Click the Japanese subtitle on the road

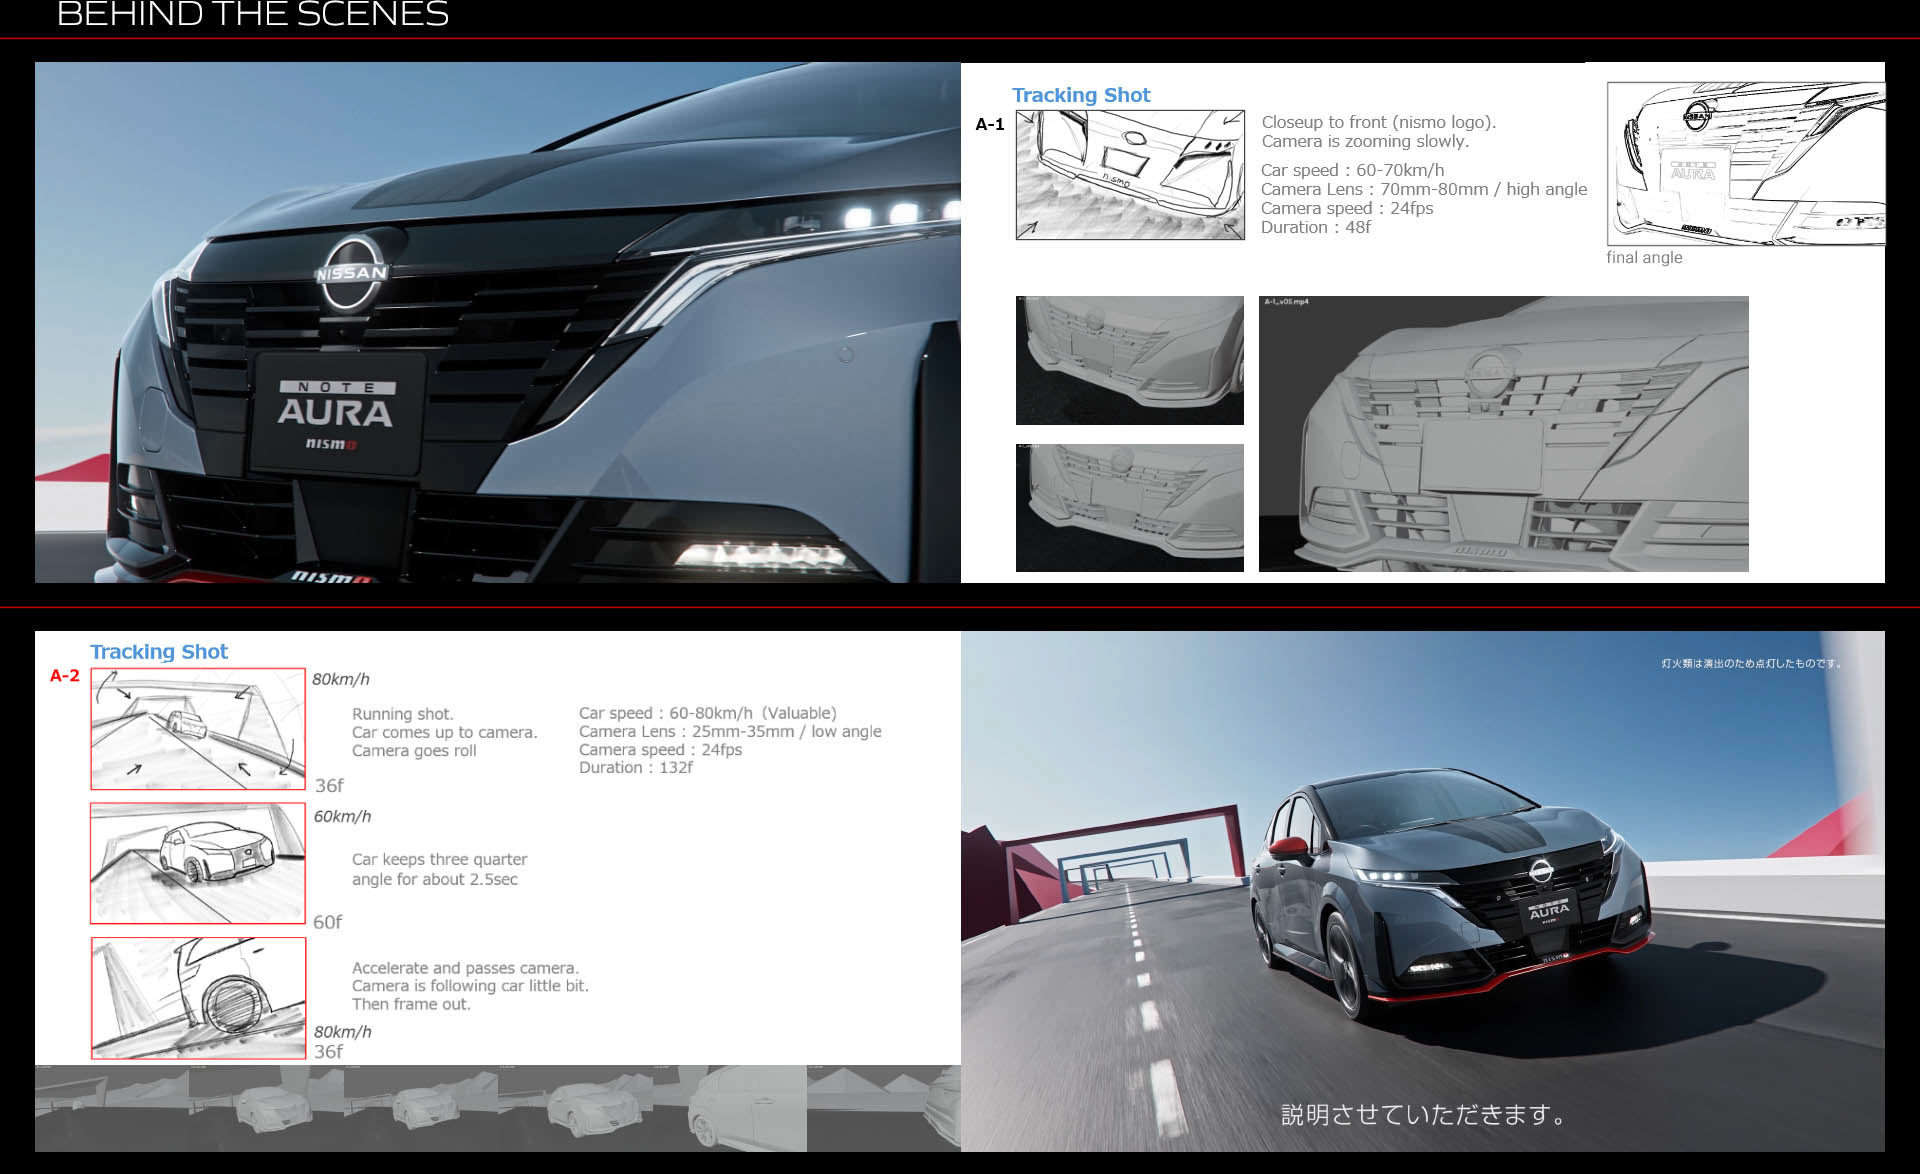click(1424, 1114)
